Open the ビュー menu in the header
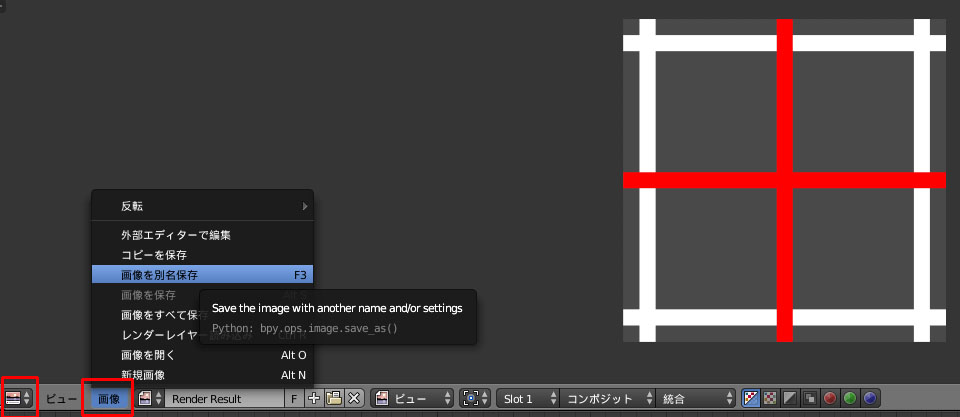 pos(62,399)
